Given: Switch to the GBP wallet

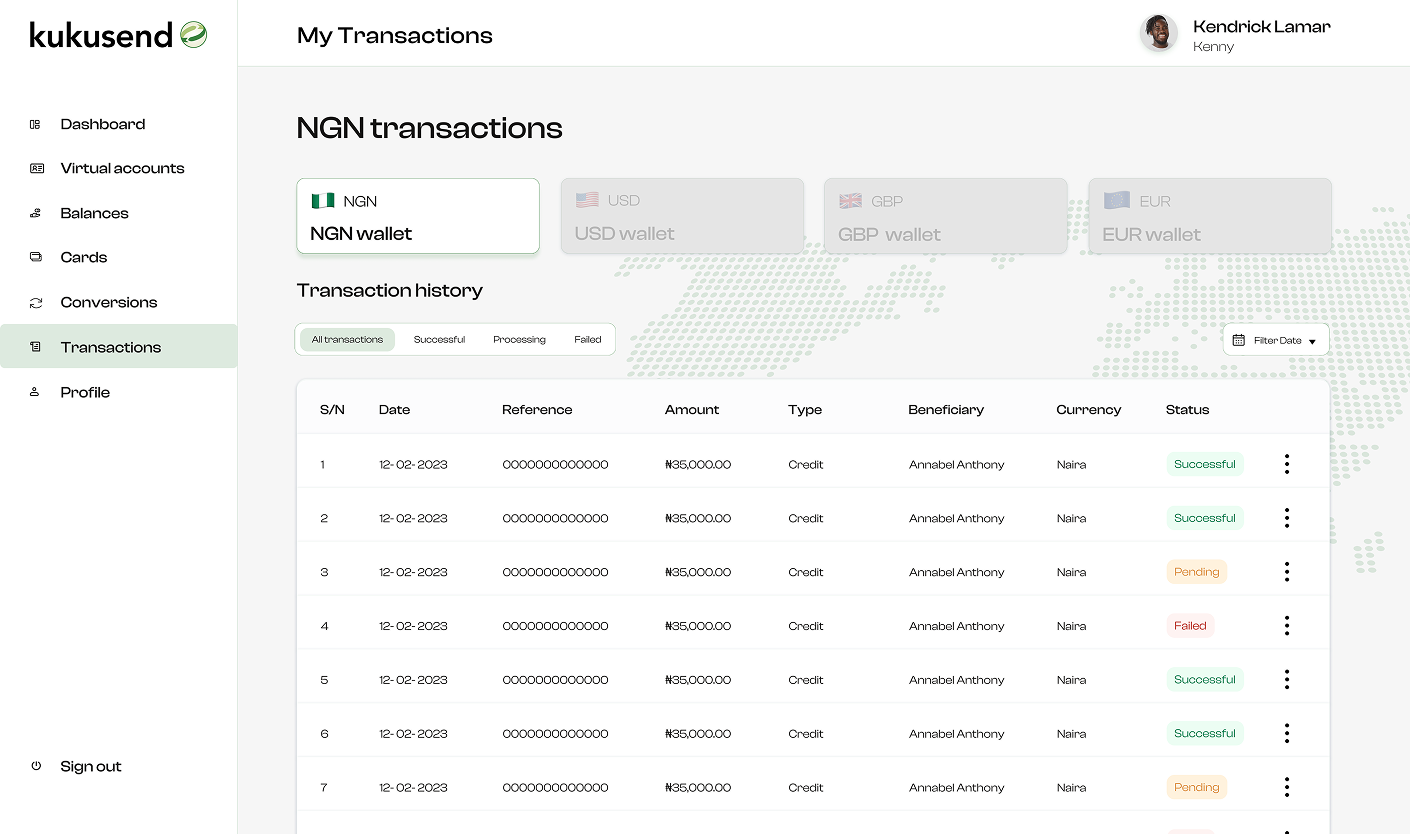Looking at the screenshot, I should point(945,215).
